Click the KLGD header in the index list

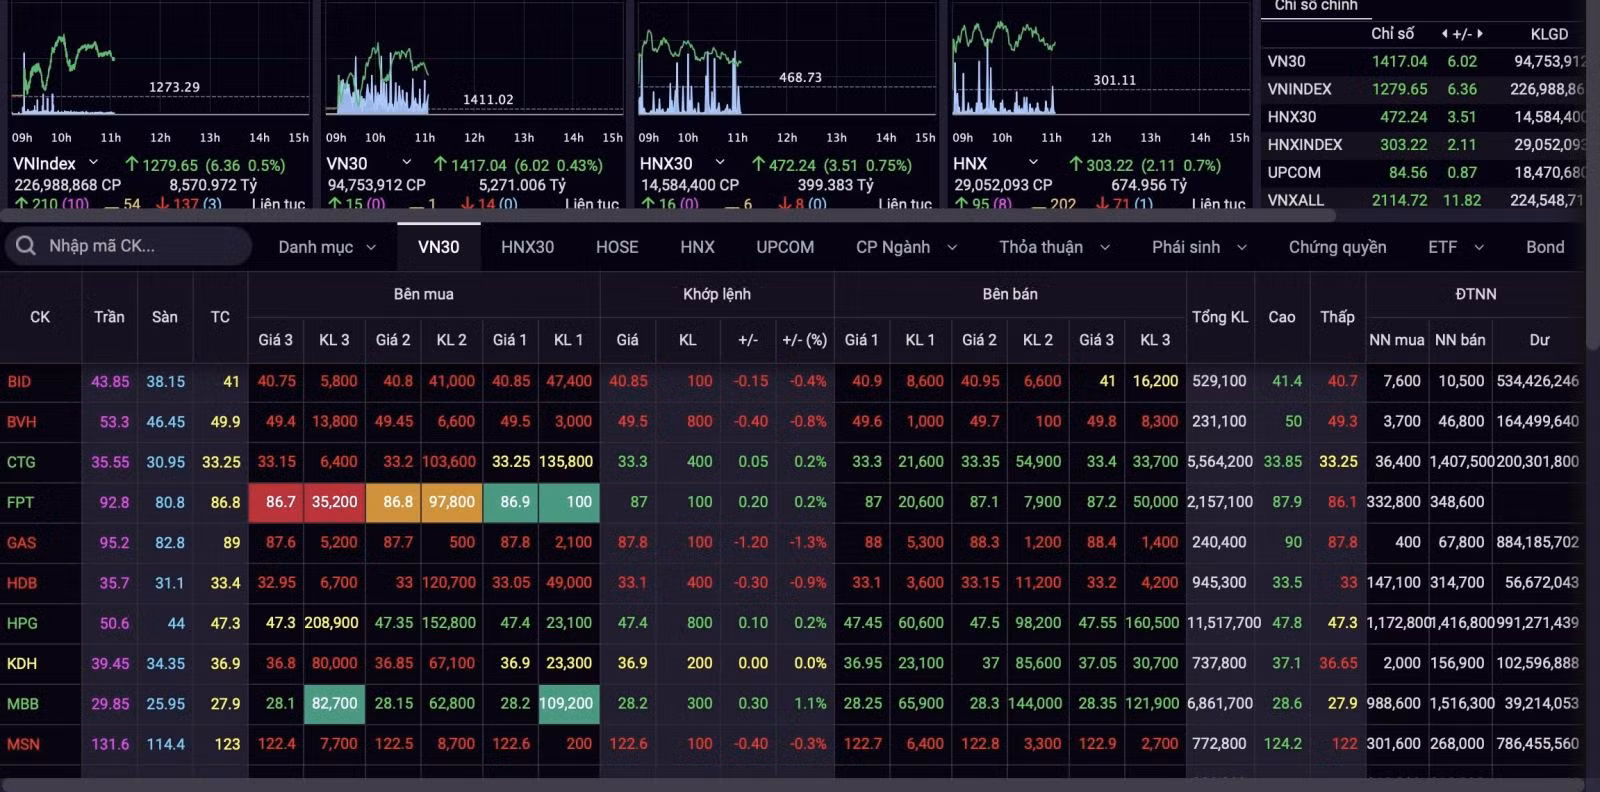pyautogui.click(x=1549, y=34)
